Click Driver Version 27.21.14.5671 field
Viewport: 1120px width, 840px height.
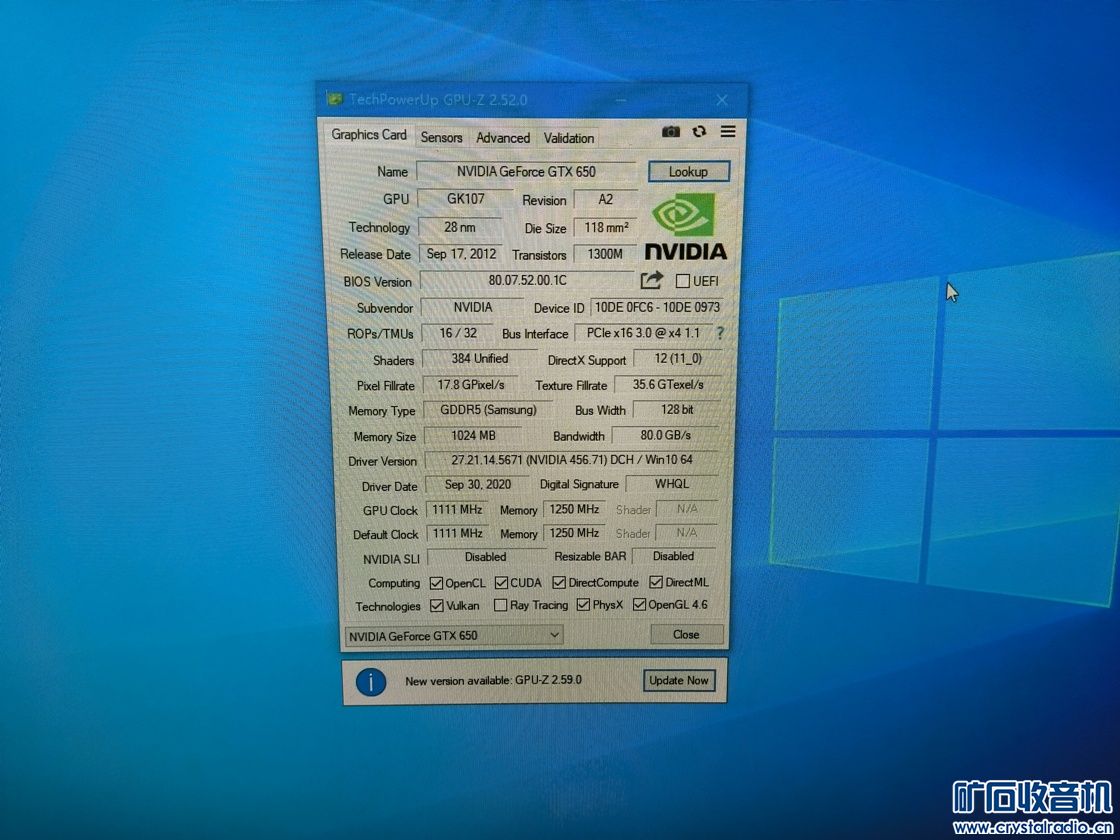pos(571,460)
